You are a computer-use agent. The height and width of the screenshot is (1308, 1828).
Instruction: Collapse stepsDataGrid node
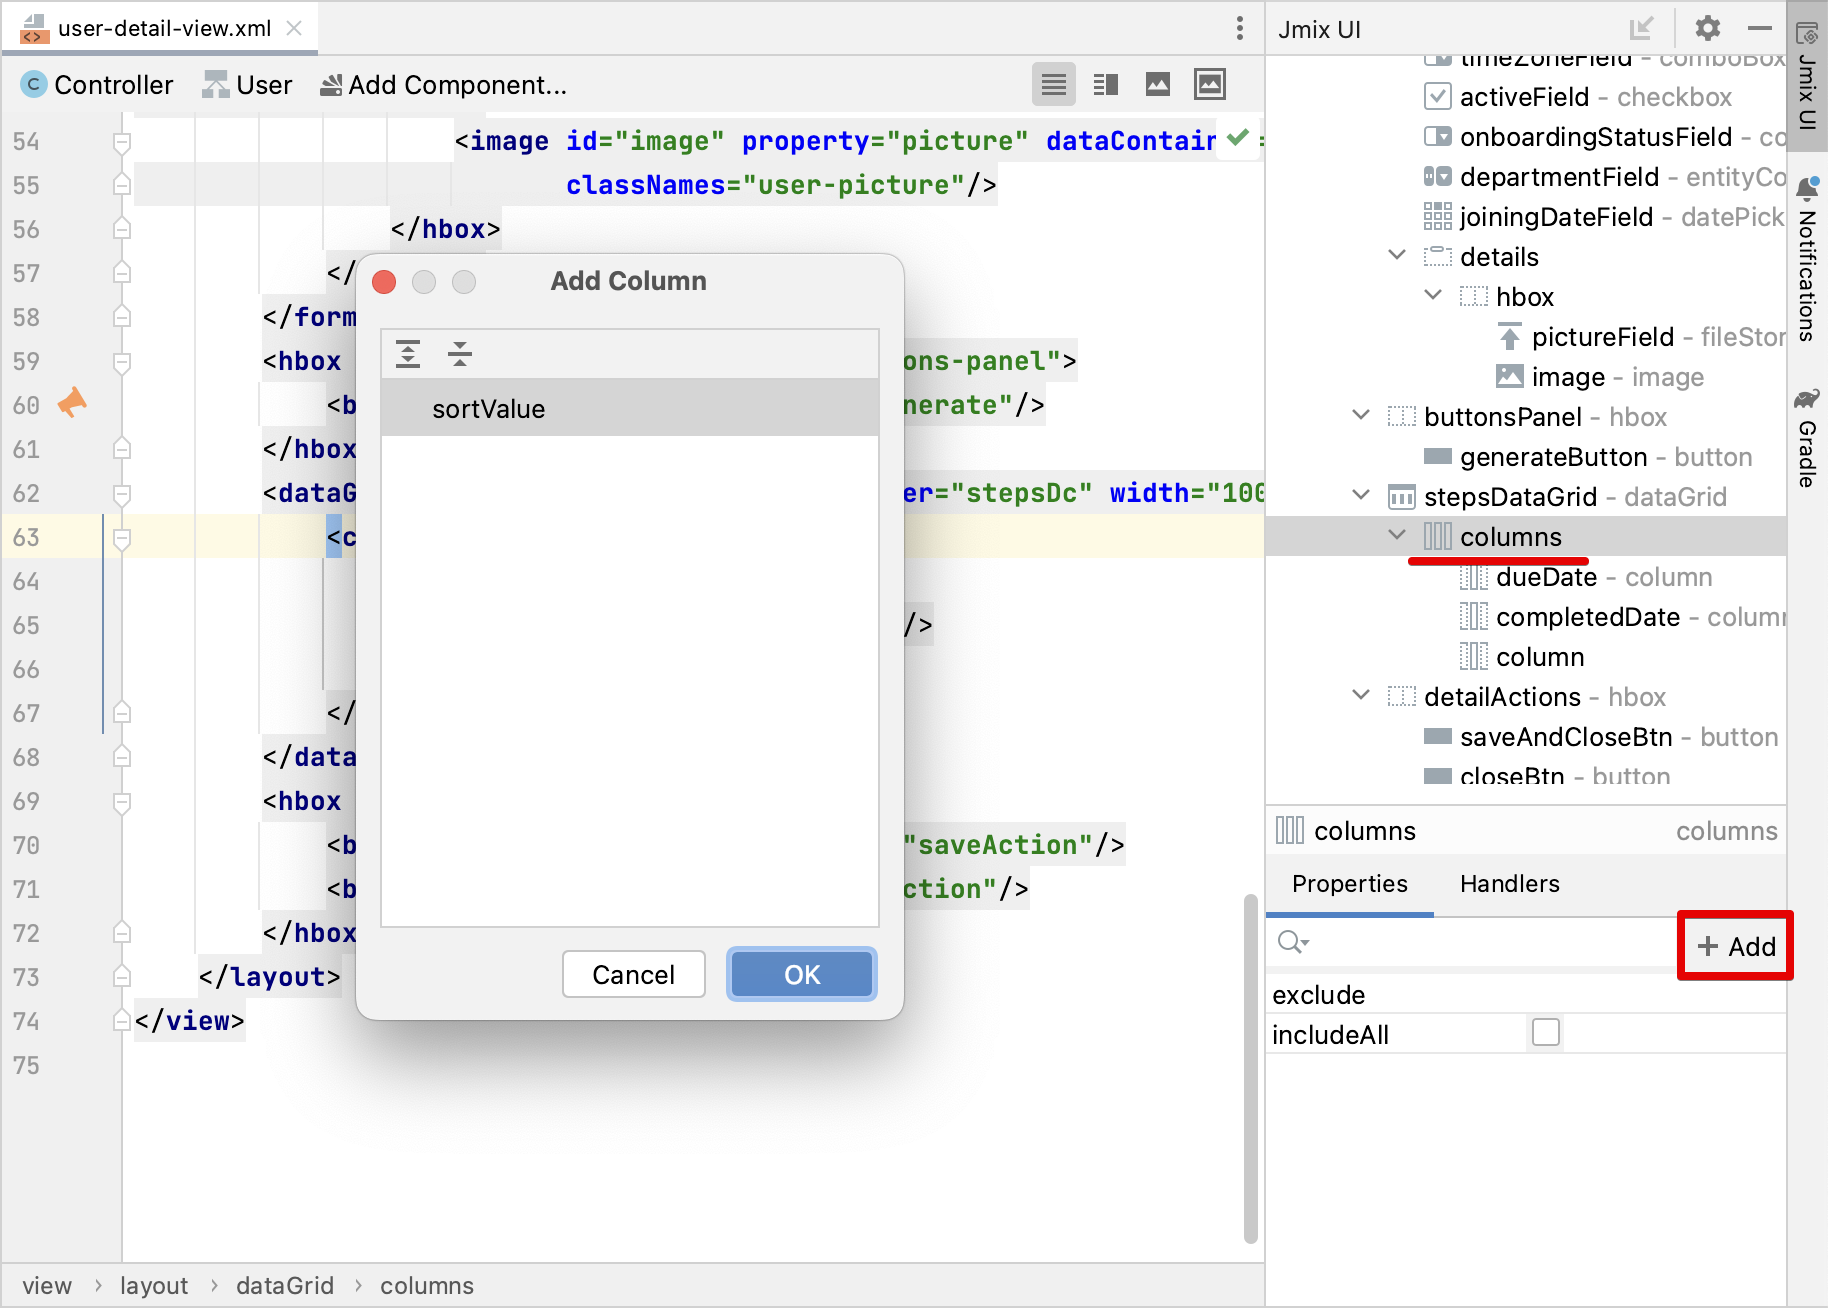click(1361, 495)
